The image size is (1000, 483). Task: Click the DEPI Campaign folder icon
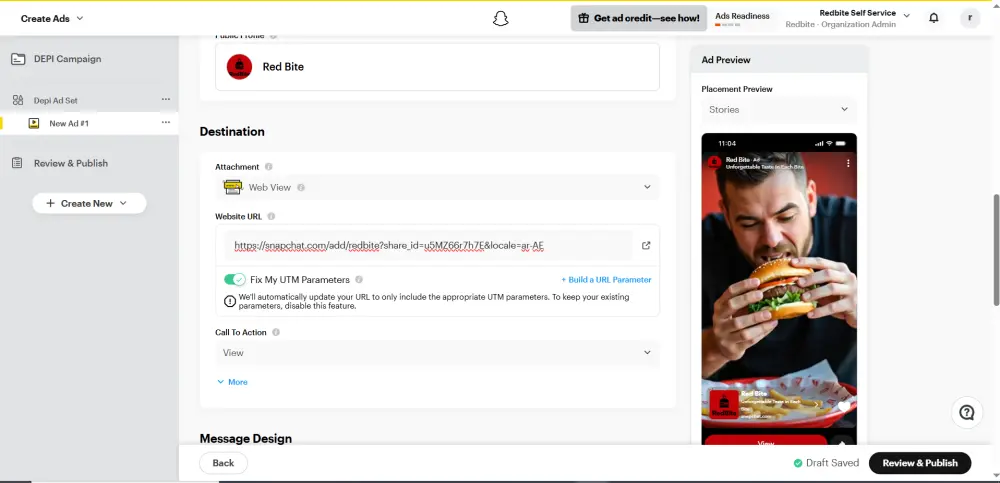pyautogui.click(x=18, y=59)
